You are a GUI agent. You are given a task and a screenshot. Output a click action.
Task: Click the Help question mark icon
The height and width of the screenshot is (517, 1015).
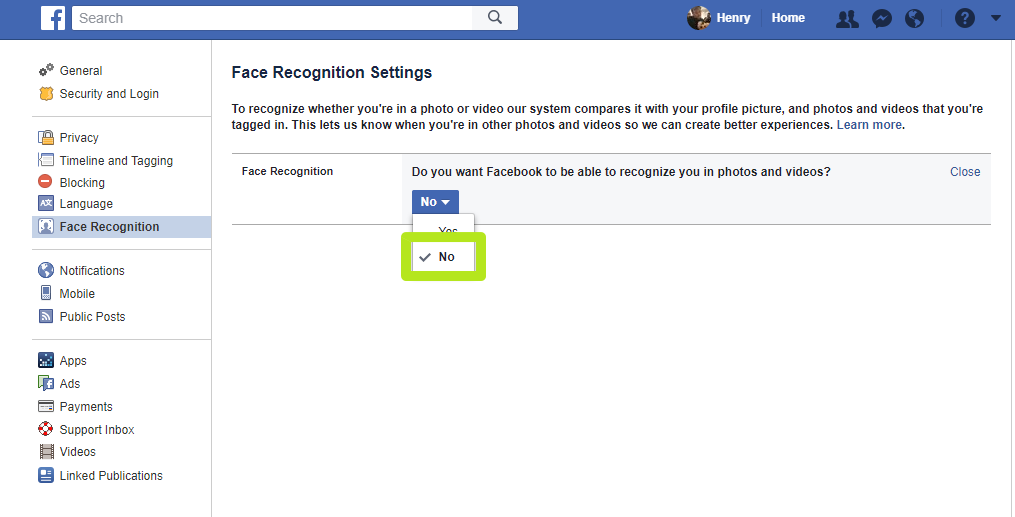pyautogui.click(x=964, y=18)
